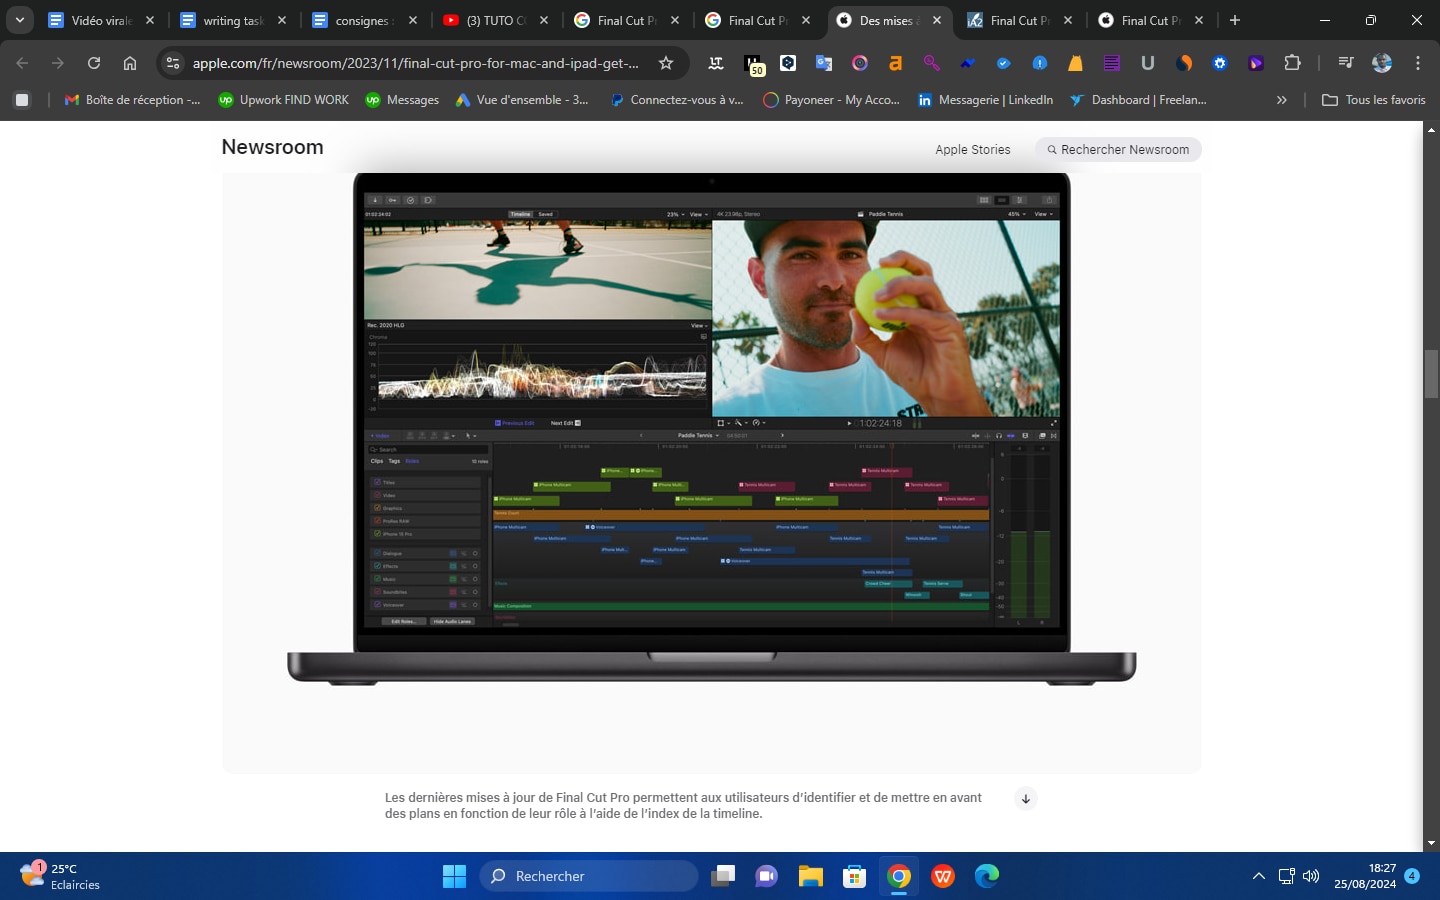Open the orange letter 'a' extension
1440x900 pixels.
[895, 63]
